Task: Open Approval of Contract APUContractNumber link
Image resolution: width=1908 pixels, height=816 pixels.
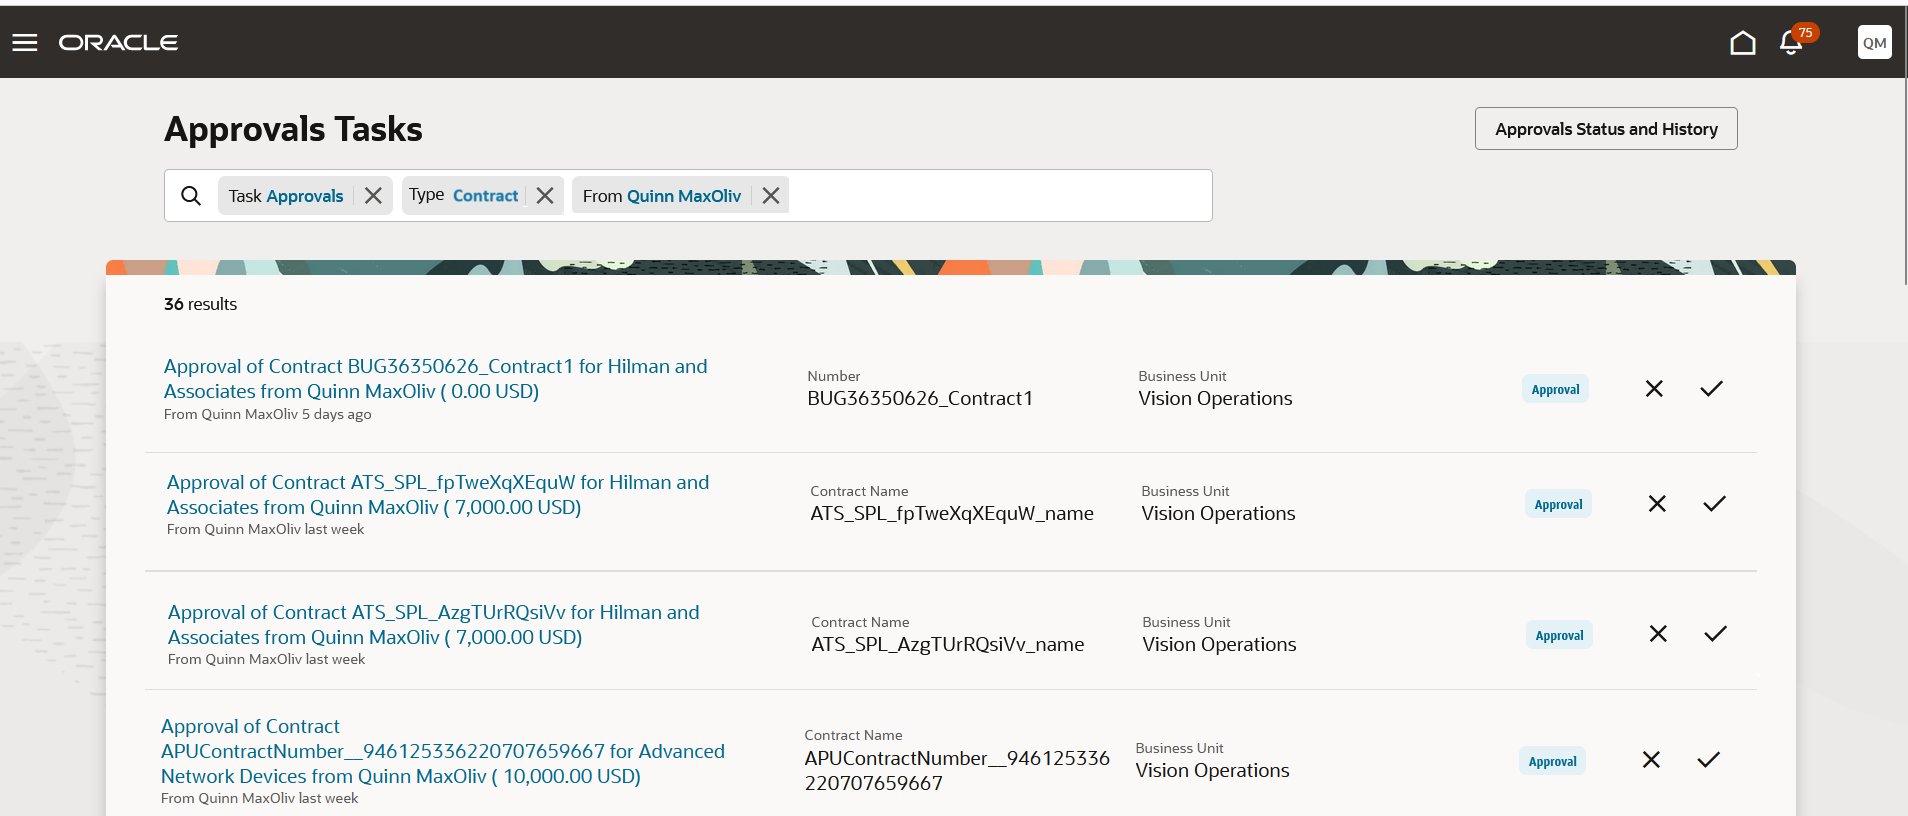Action: pos(443,751)
